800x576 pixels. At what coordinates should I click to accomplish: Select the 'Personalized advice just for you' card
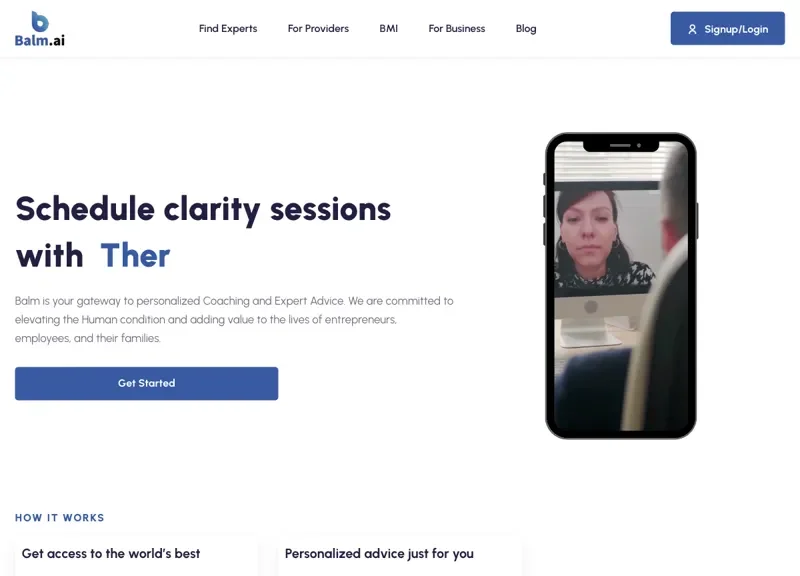pos(400,556)
